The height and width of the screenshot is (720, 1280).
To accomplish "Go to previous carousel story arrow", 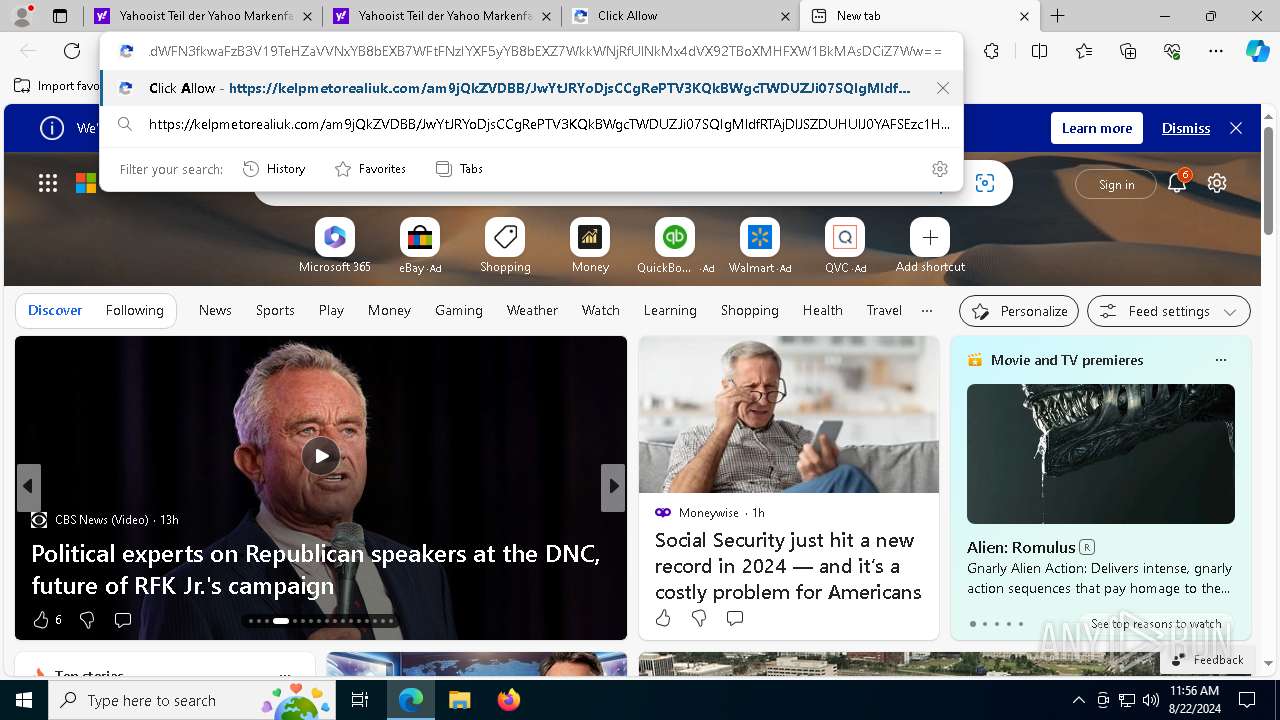I will point(28,486).
